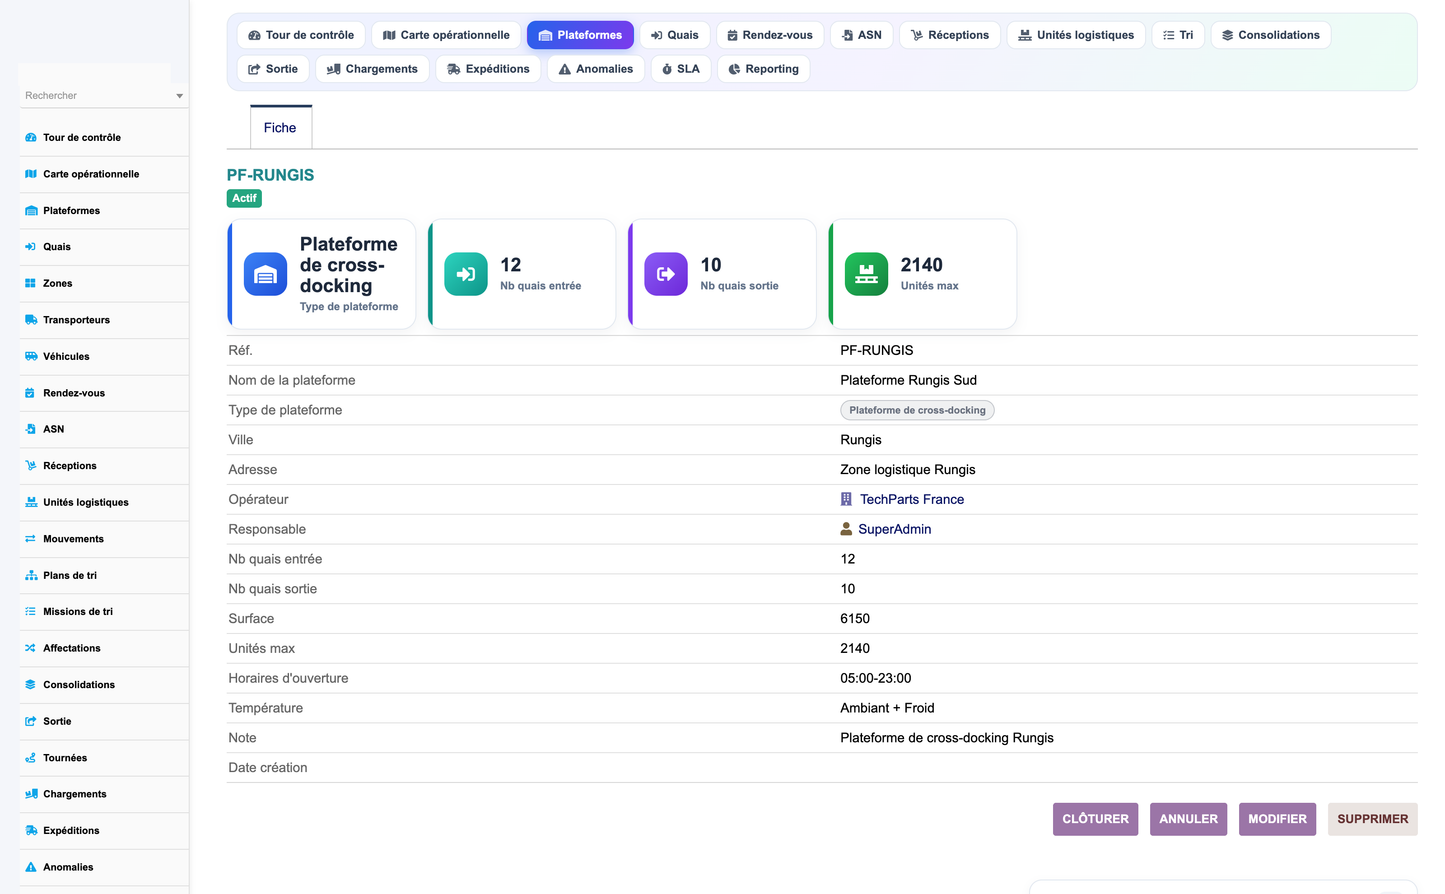Image resolution: width=1445 pixels, height=894 pixels.
Task: Click the Expéditions sidebar shipping icon
Action: [31, 831]
